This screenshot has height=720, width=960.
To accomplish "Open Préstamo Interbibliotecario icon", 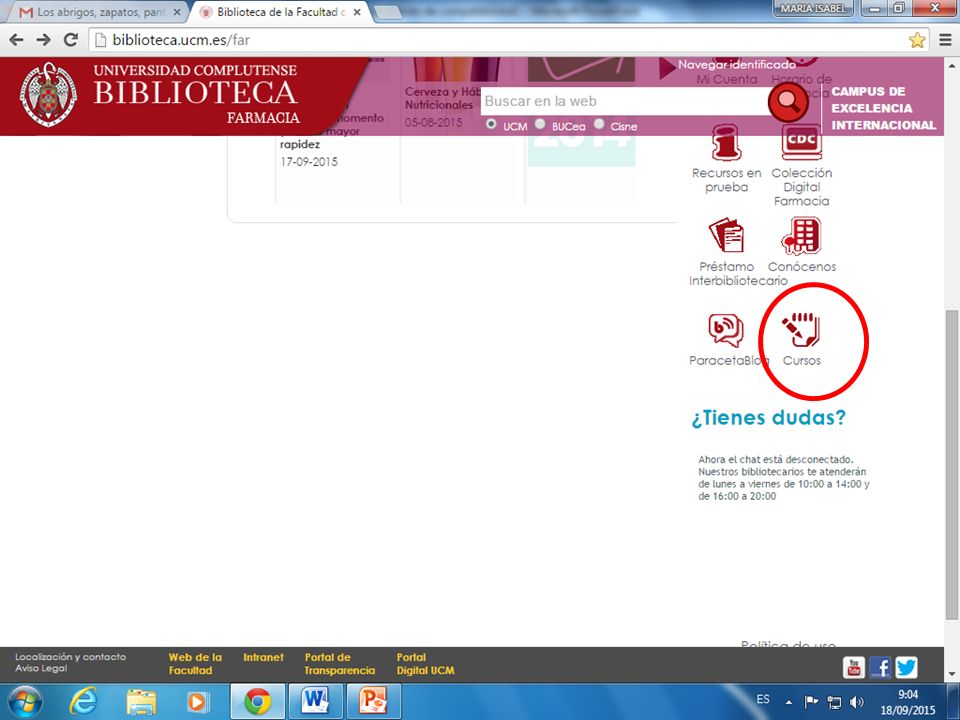I will tap(726, 235).
